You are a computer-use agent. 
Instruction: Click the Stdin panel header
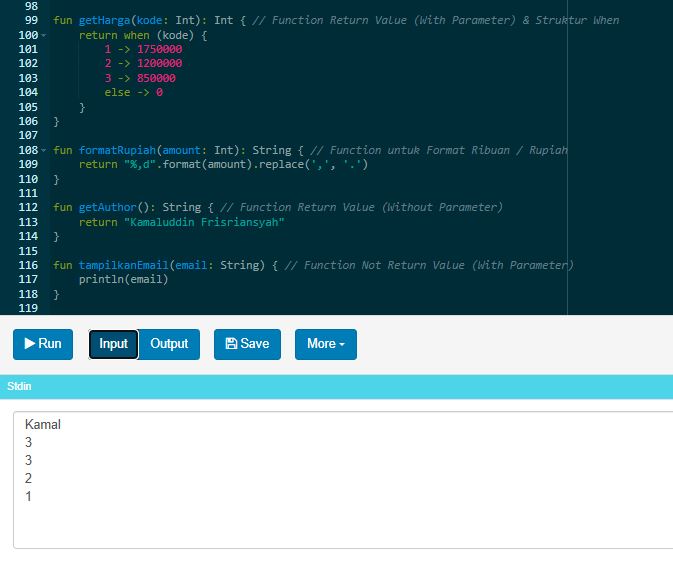[x=336, y=386]
